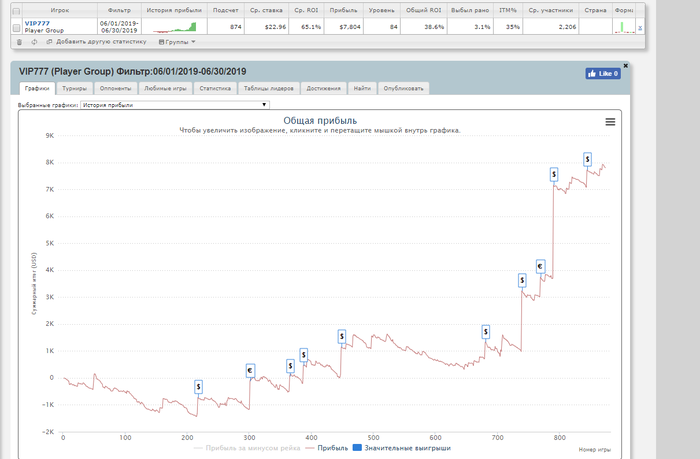Click the refresh icon next to the trash
Screen dimensions: 700x459
[34, 42]
